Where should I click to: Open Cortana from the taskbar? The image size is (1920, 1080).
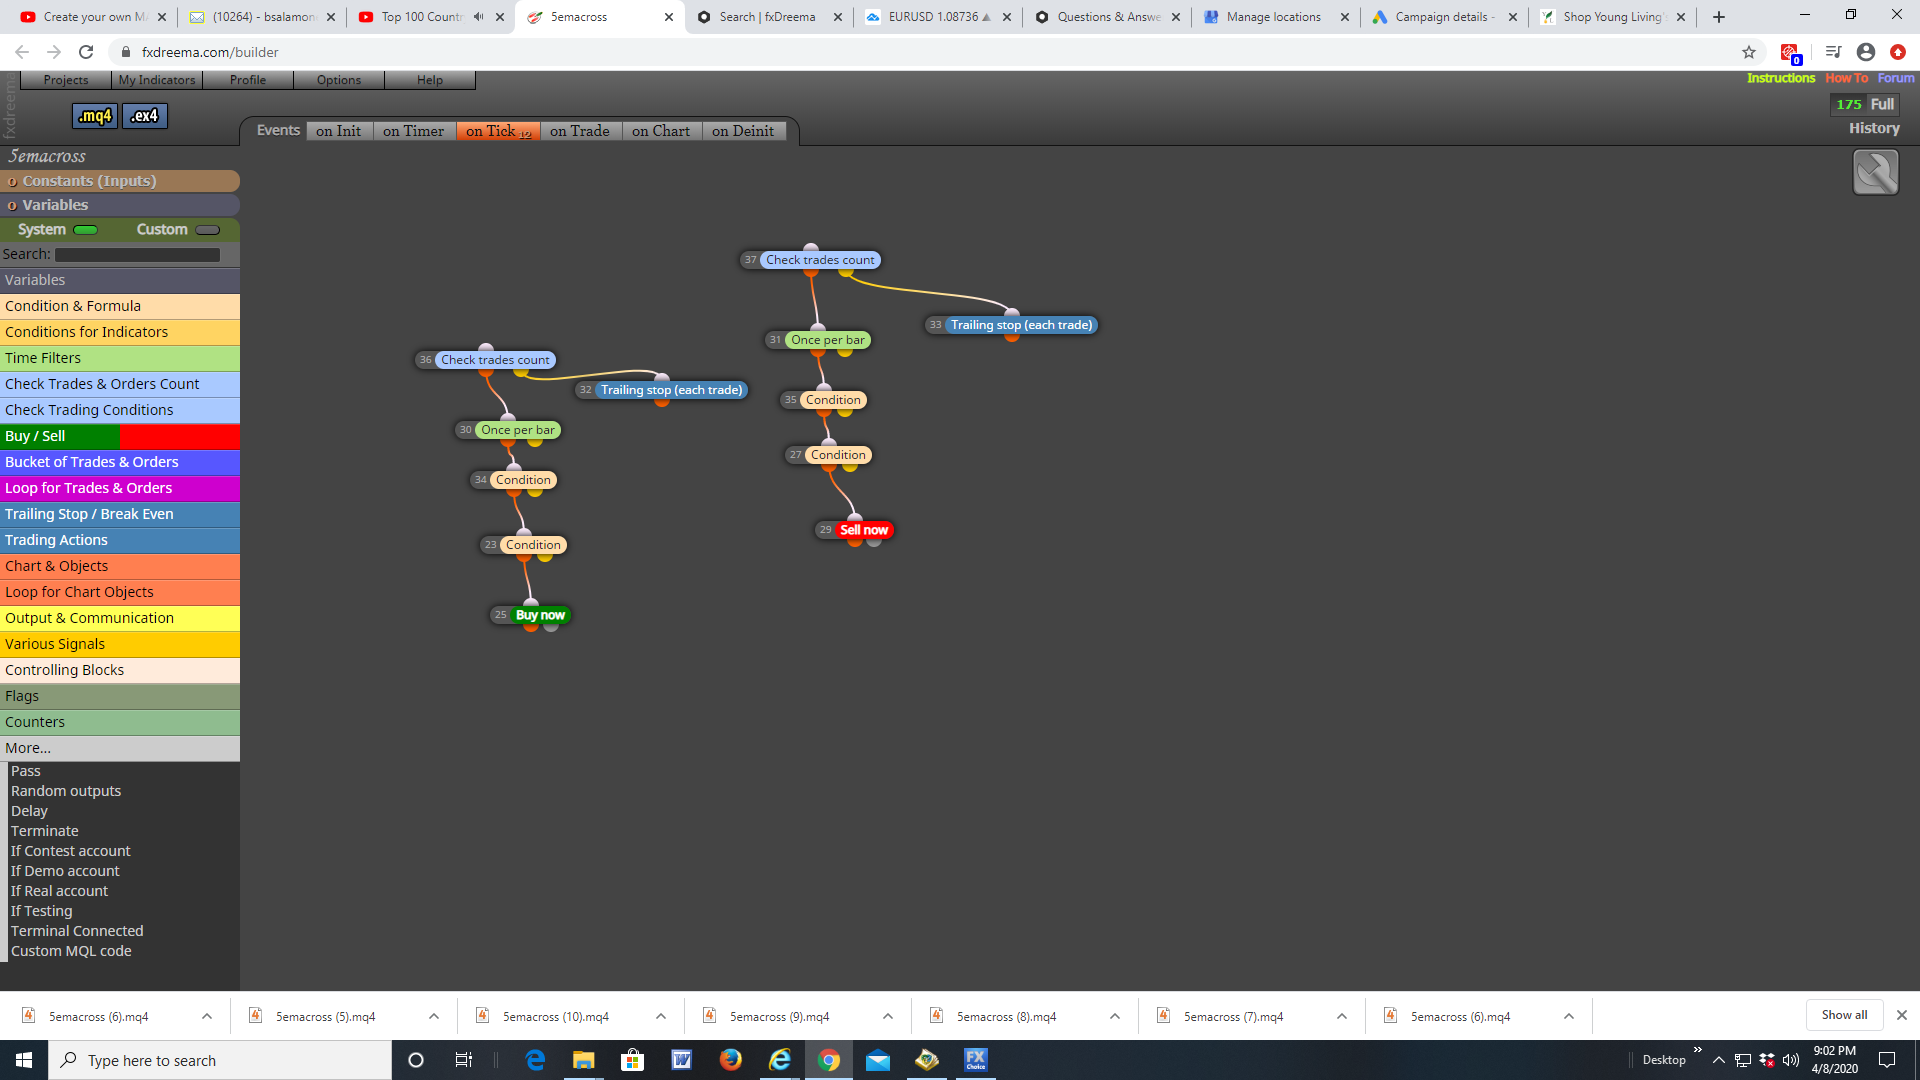[x=416, y=1060]
